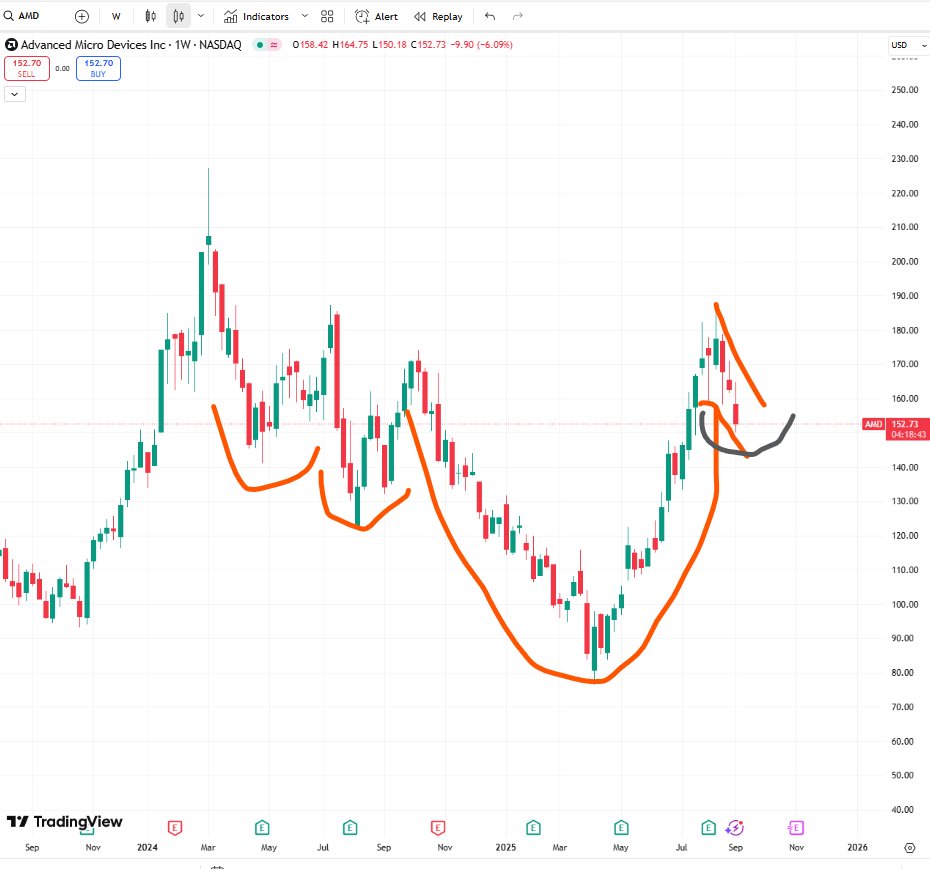
Task: Click the purple lightning event icon near Sep
Action: click(735, 827)
